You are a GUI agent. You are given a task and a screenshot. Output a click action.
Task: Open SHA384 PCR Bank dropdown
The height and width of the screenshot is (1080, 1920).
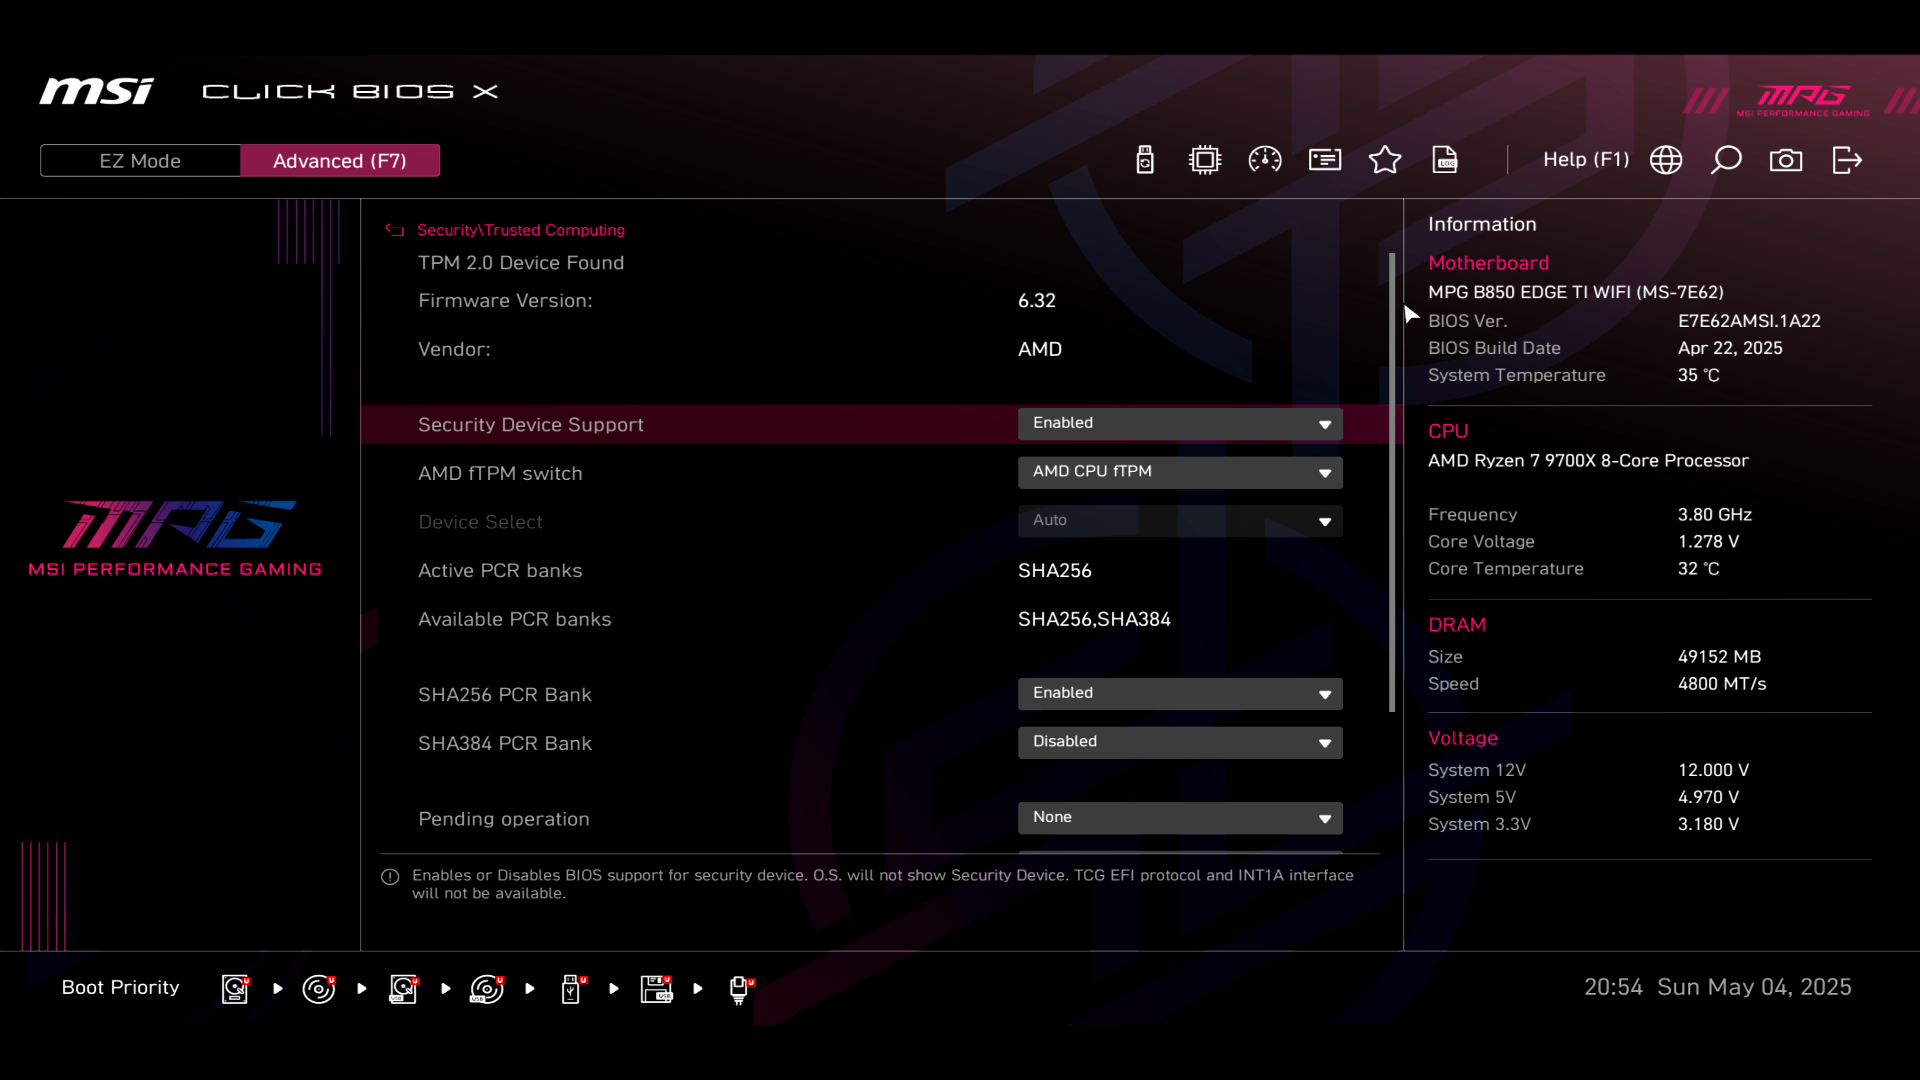coord(1180,742)
